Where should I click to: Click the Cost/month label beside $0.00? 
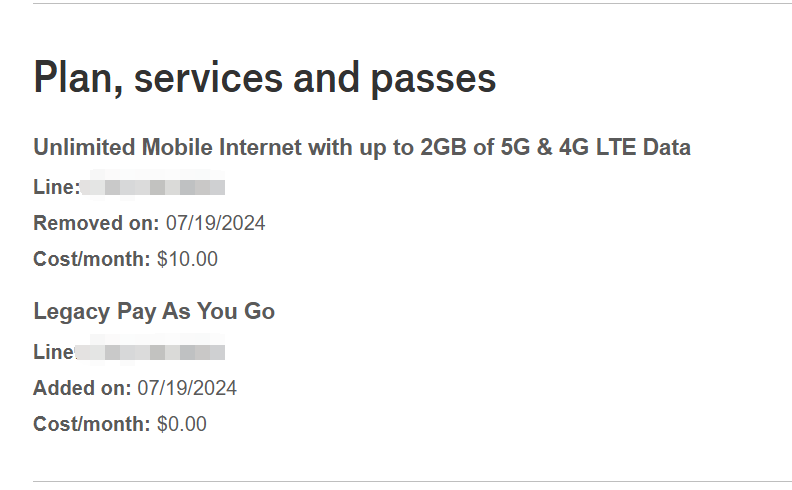(91, 424)
